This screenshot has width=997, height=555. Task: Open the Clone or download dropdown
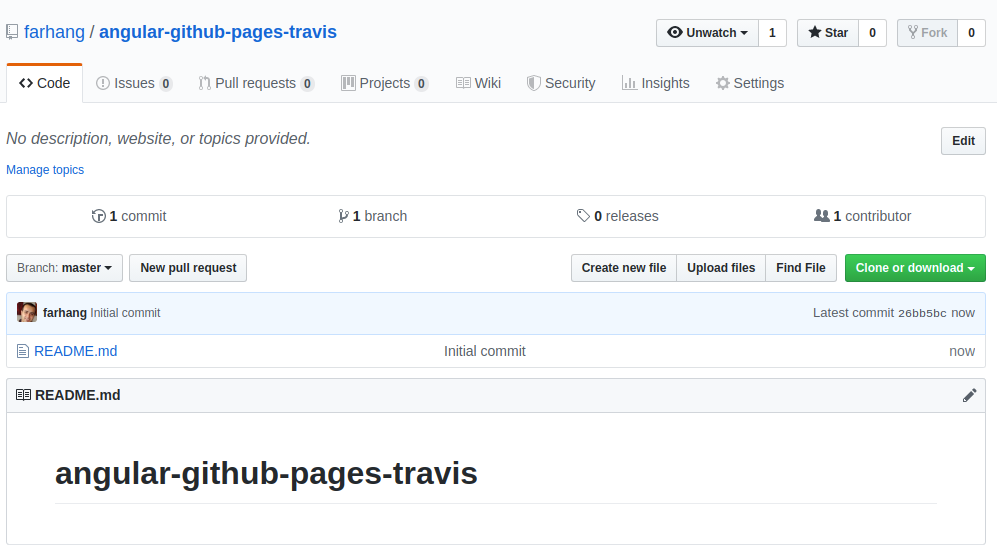[x=914, y=268]
